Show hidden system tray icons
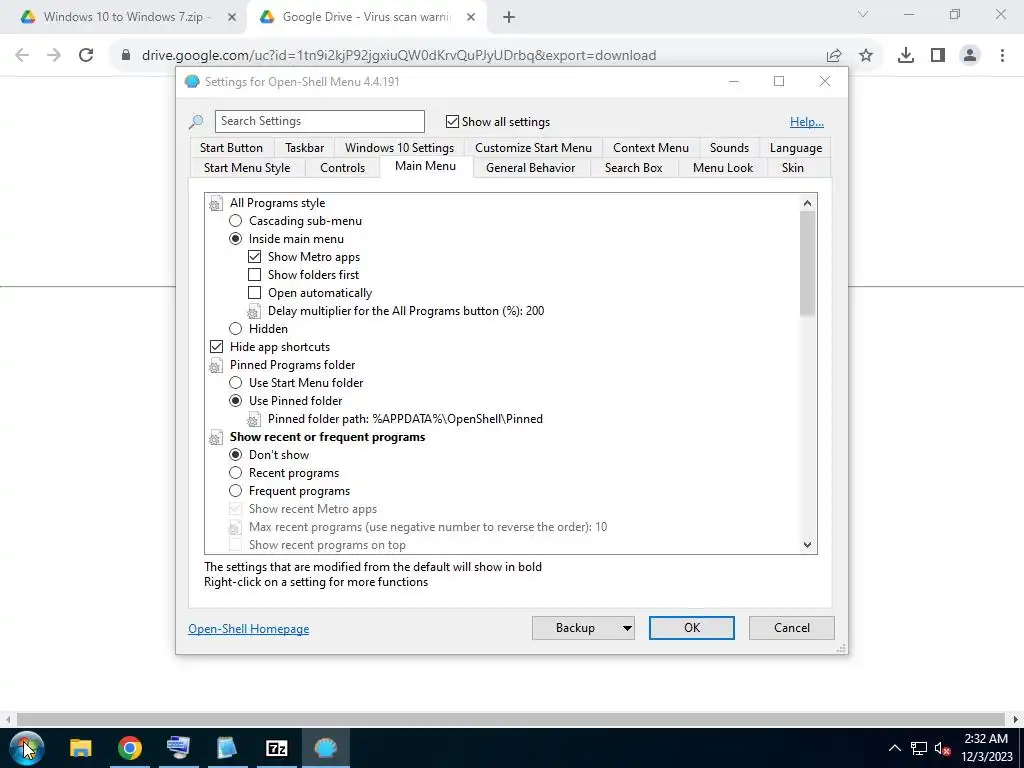This screenshot has height=768, width=1024. [x=895, y=748]
